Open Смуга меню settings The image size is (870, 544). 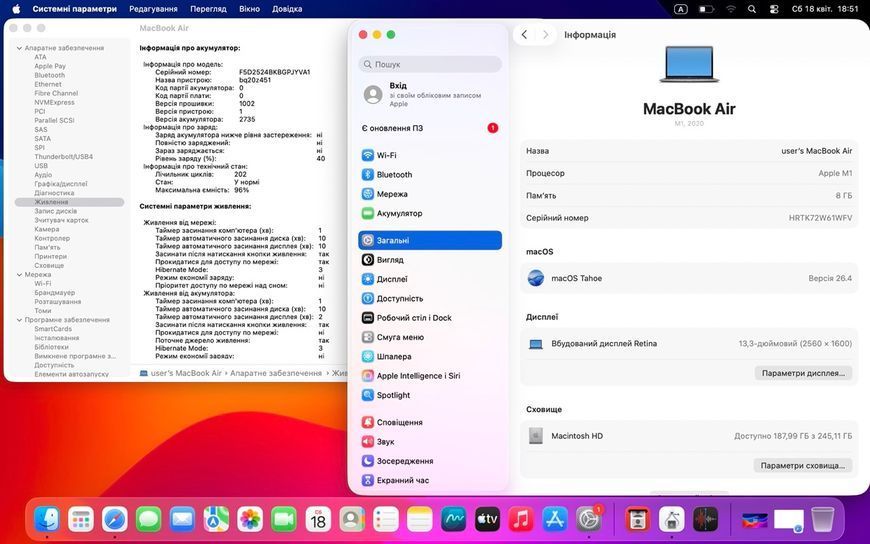click(x=429, y=337)
